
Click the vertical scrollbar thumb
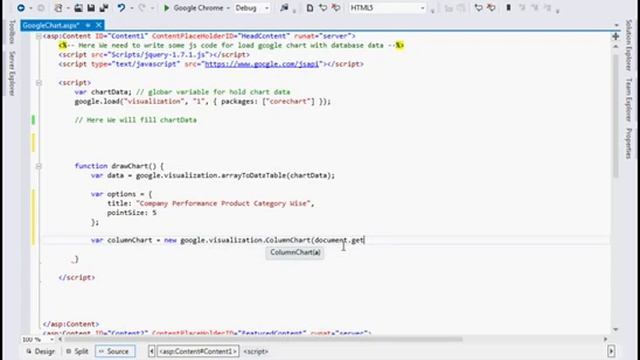click(616, 116)
